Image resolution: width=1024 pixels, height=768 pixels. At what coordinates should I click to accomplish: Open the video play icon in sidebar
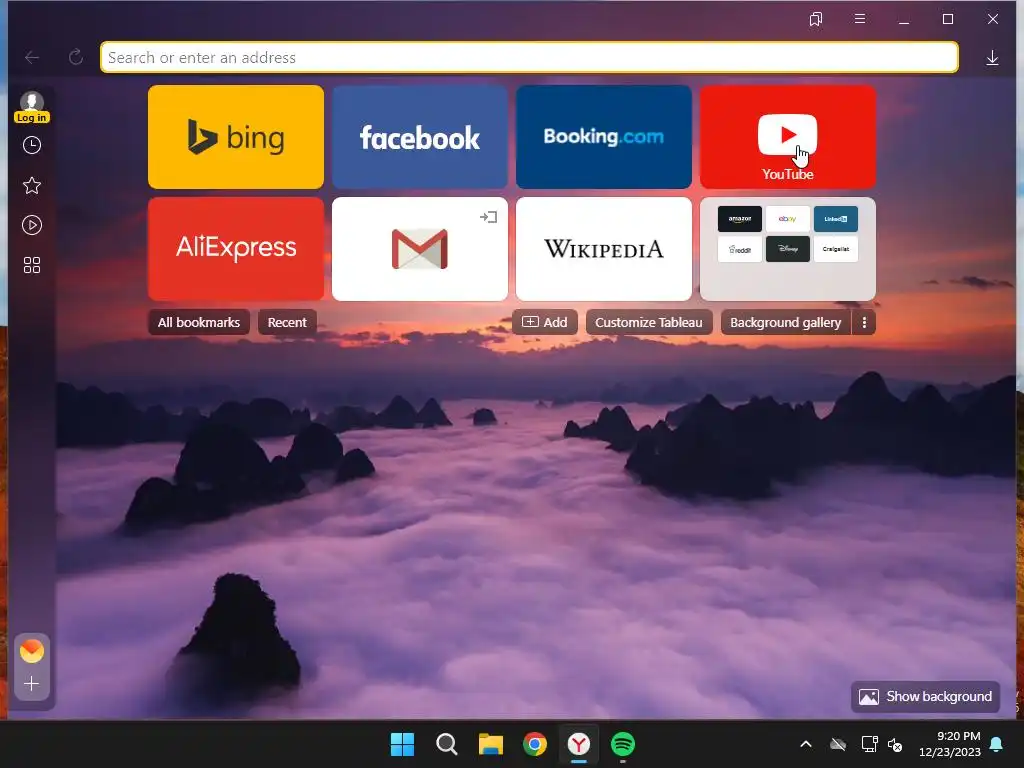click(32, 225)
